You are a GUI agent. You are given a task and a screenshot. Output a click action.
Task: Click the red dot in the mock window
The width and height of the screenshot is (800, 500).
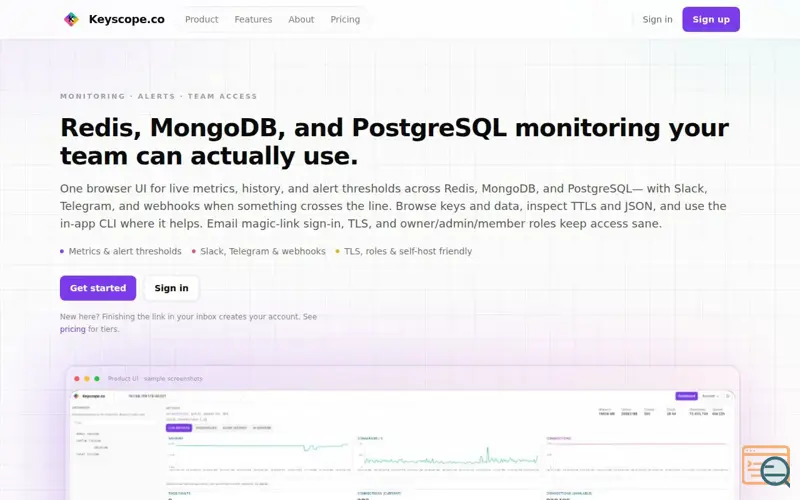77,379
